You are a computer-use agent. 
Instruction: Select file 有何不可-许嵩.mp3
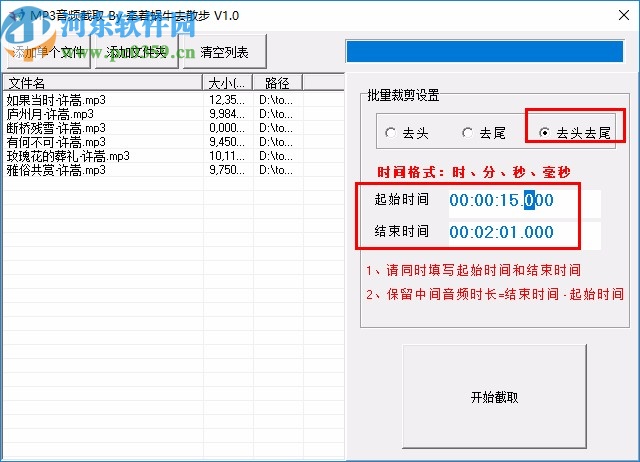(56, 142)
